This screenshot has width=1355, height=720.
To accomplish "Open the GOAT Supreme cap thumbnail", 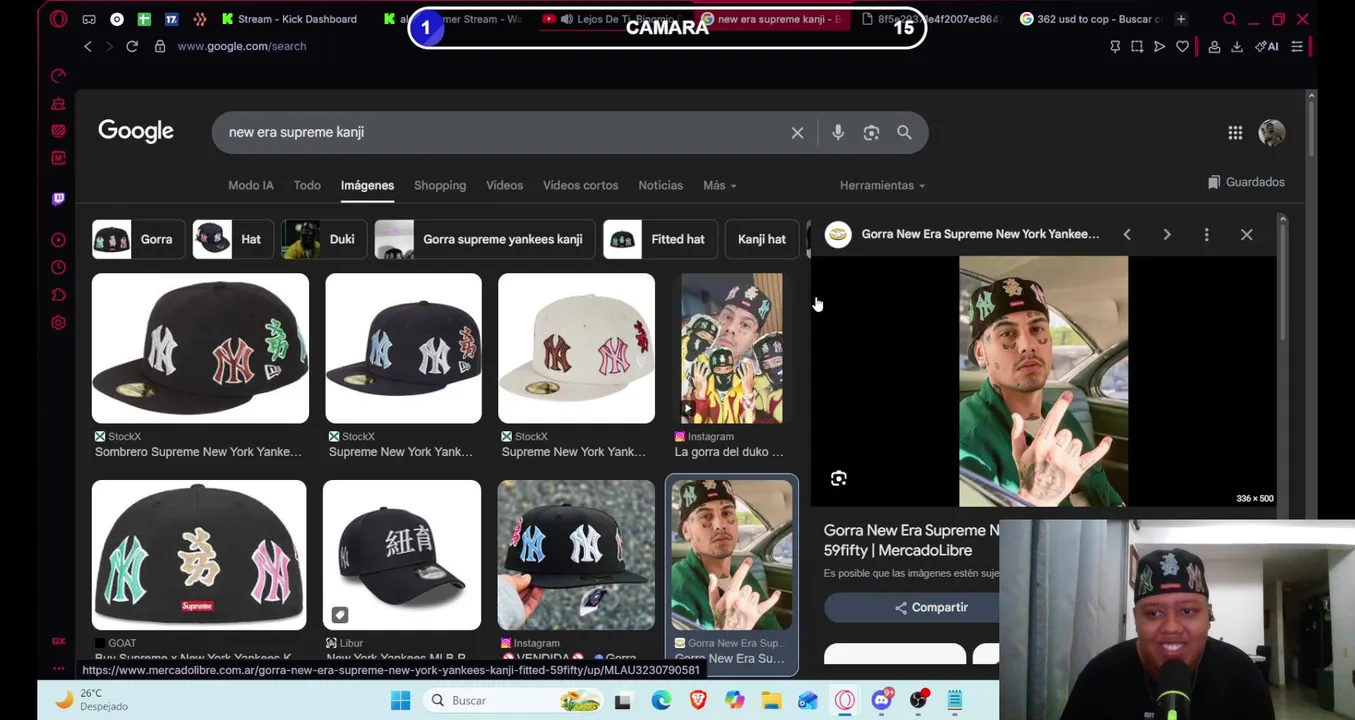I will [199, 555].
